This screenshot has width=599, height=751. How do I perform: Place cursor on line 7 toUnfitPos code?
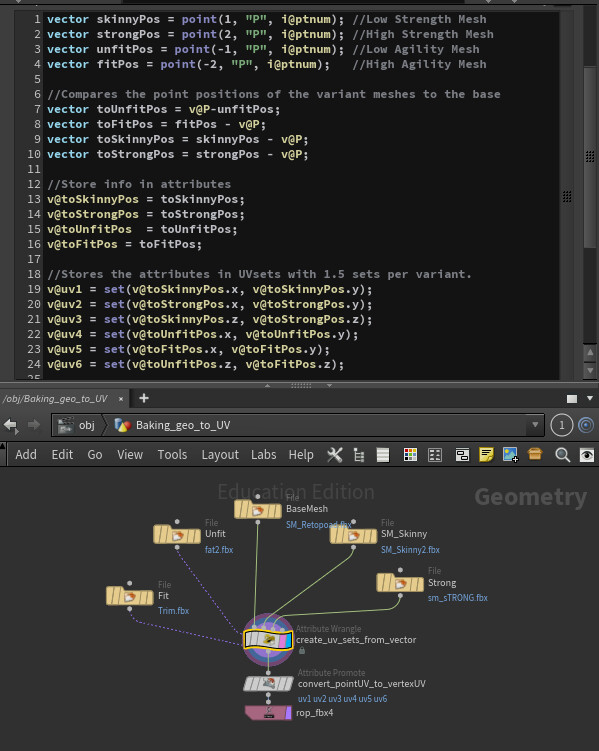[x=163, y=109]
